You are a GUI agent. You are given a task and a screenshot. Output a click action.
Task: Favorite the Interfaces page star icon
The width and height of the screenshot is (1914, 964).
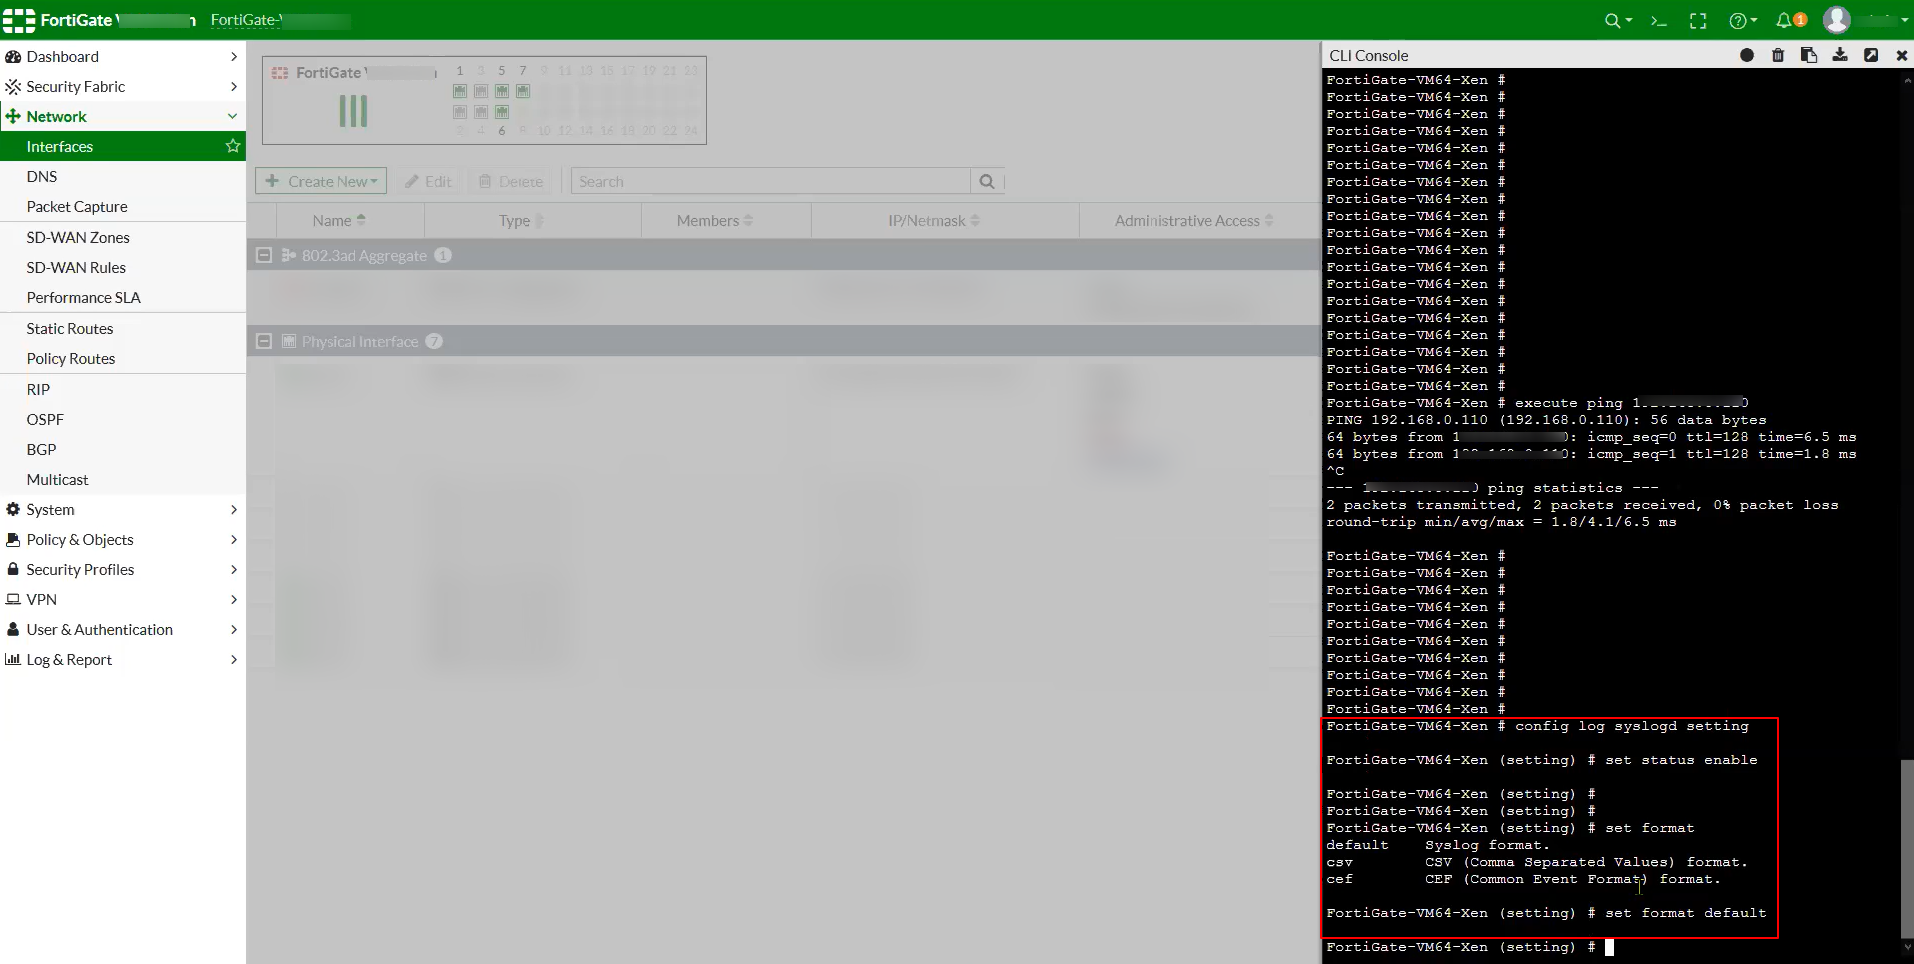pyautogui.click(x=233, y=146)
